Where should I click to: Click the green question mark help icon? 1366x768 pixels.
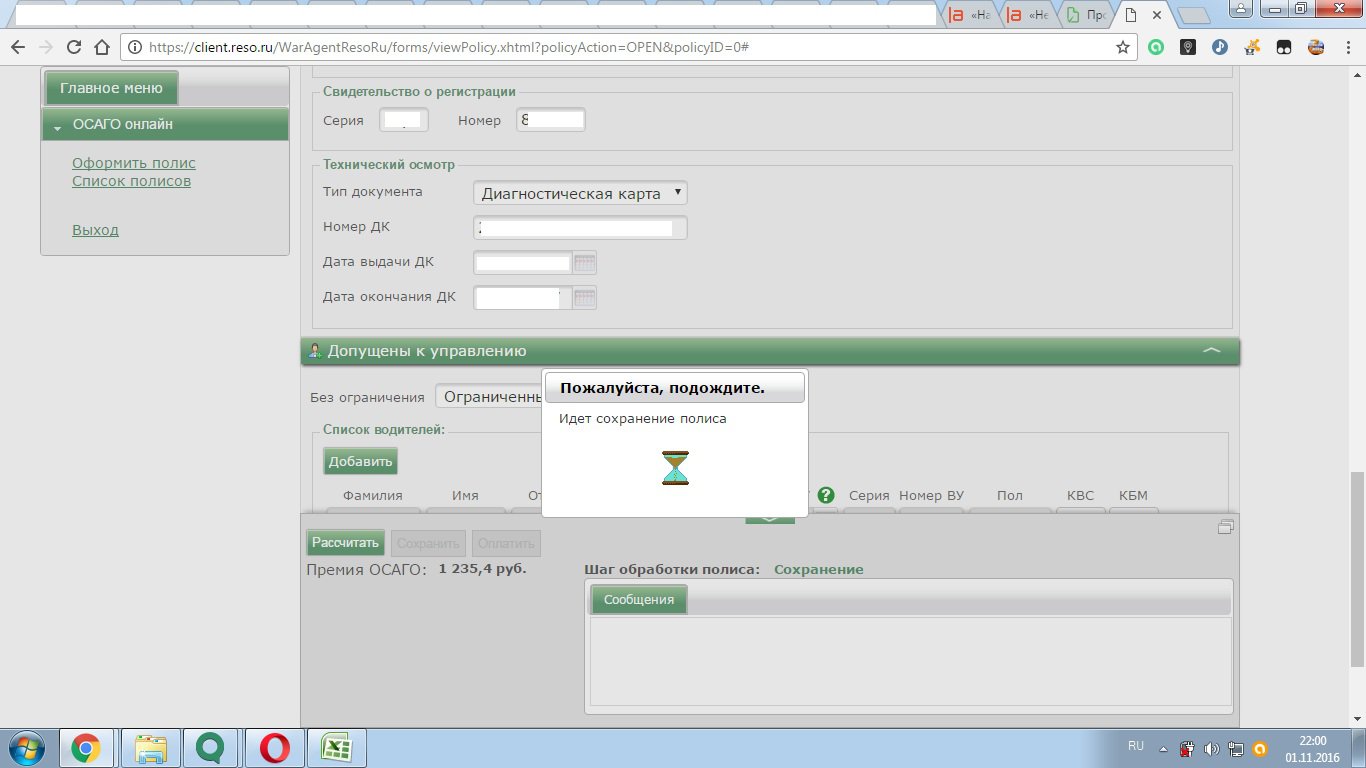826,495
